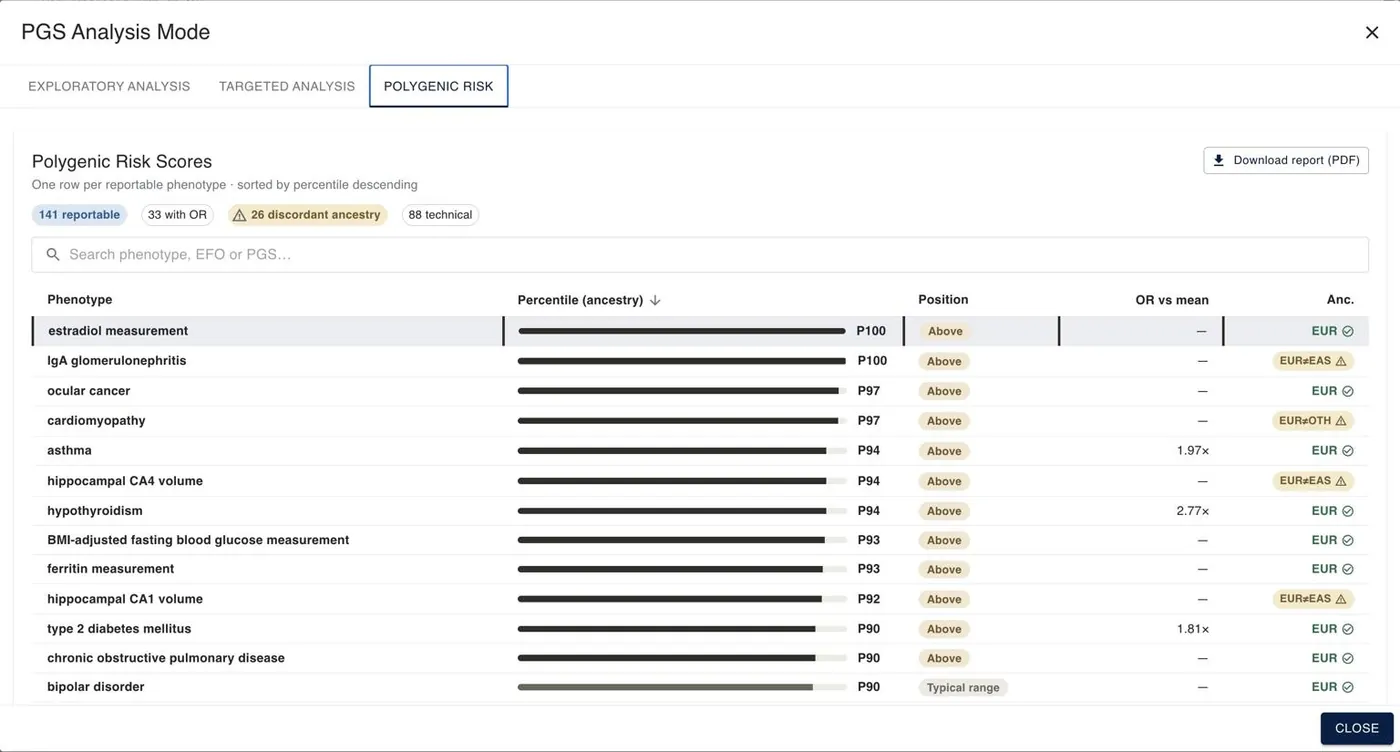
Task: Click the 1.97× odds ratio value for asthma
Action: pyautogui.click(x=1193, y=451)
